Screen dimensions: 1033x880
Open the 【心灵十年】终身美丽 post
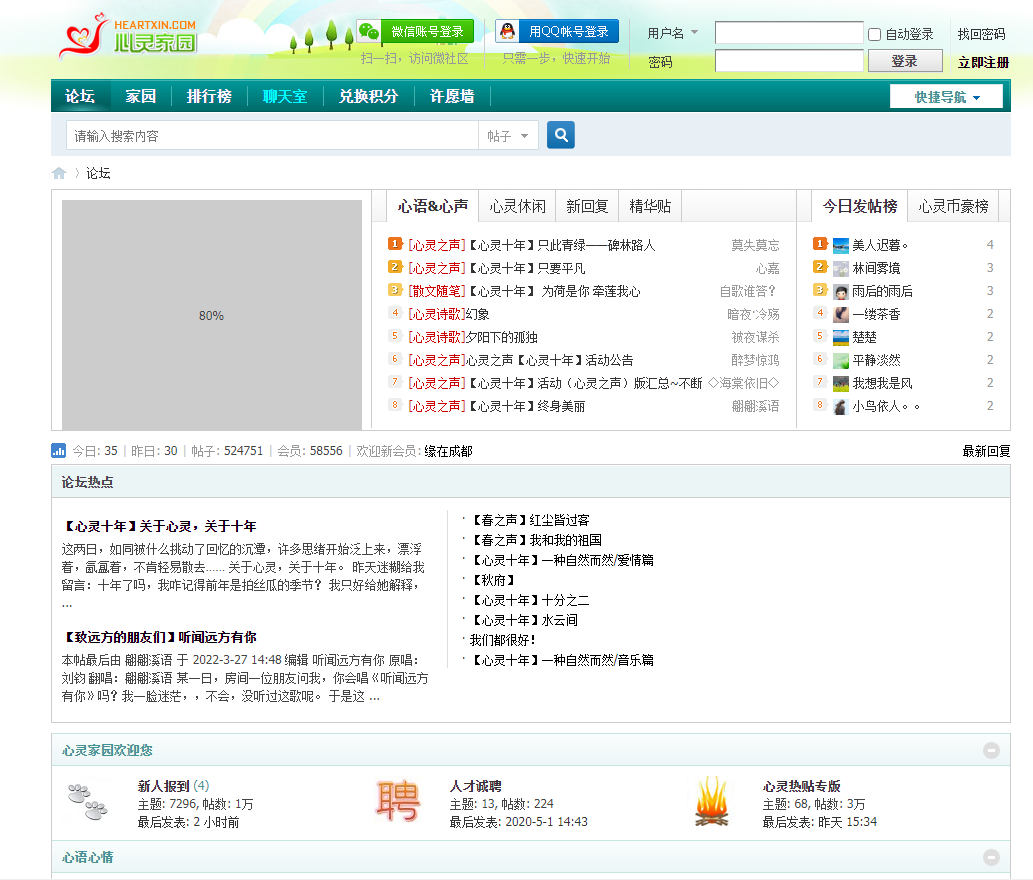coord(526,407)
